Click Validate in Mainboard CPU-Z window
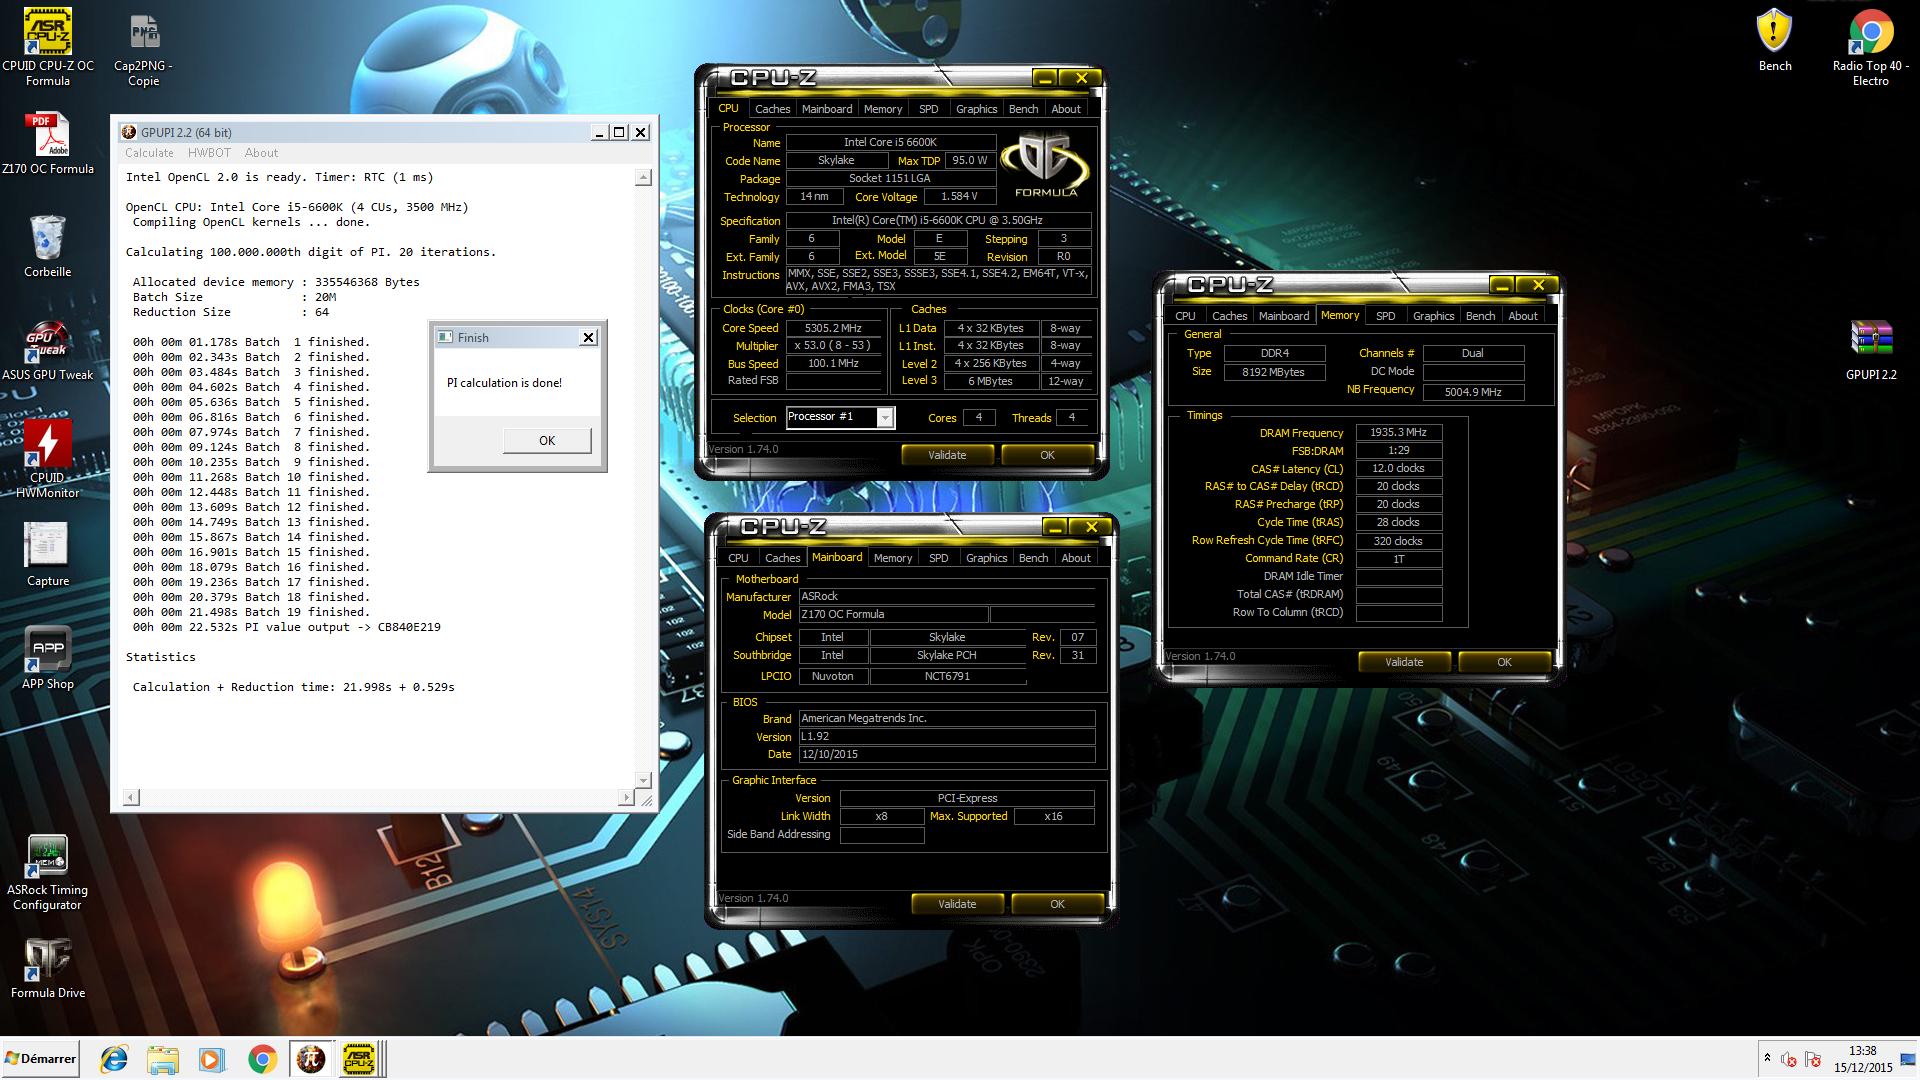Screen dimensions: 1920x1080 pyautogui.click(x=957, y=904)
